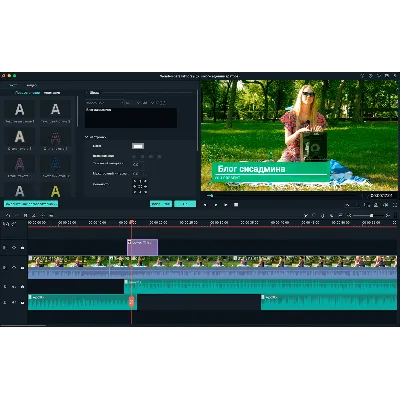Click the stop playback square button
Screen dimensions: 400x400
pos(236,205)
